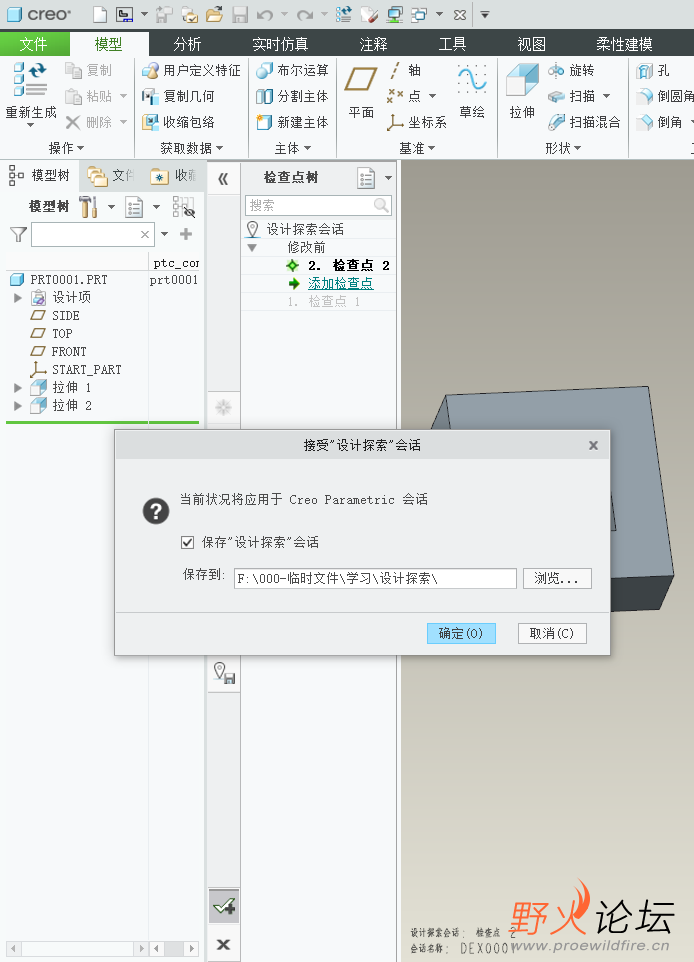Open the 基准 group dropdown

[417, 148]
